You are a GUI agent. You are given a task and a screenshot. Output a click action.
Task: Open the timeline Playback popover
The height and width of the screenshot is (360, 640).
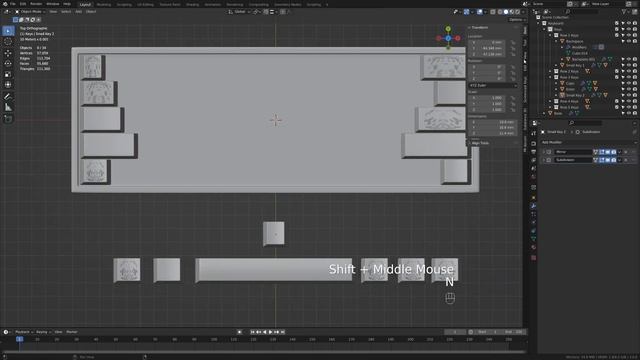24,332
